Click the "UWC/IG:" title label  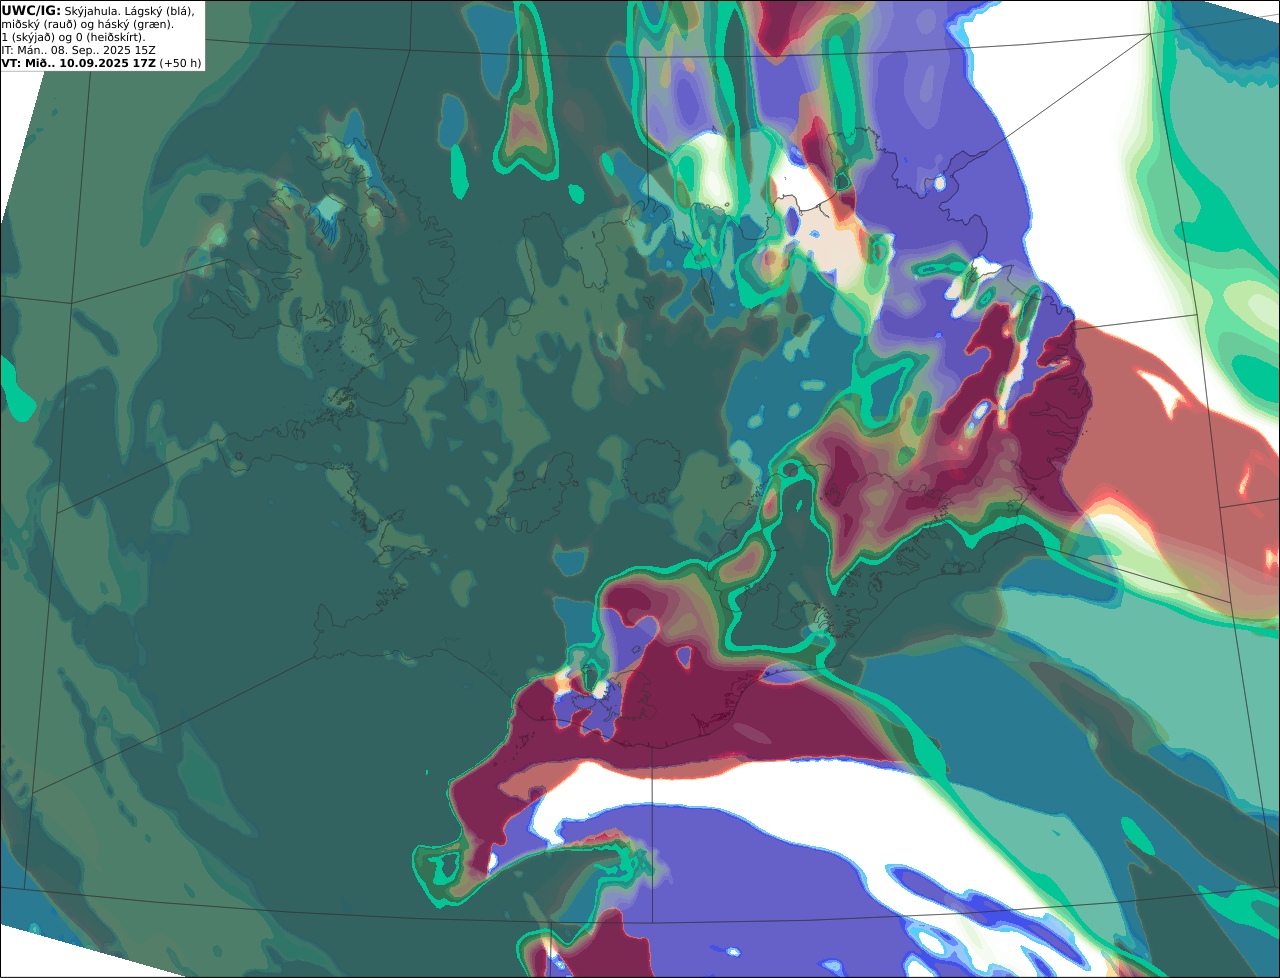point(31,11)
